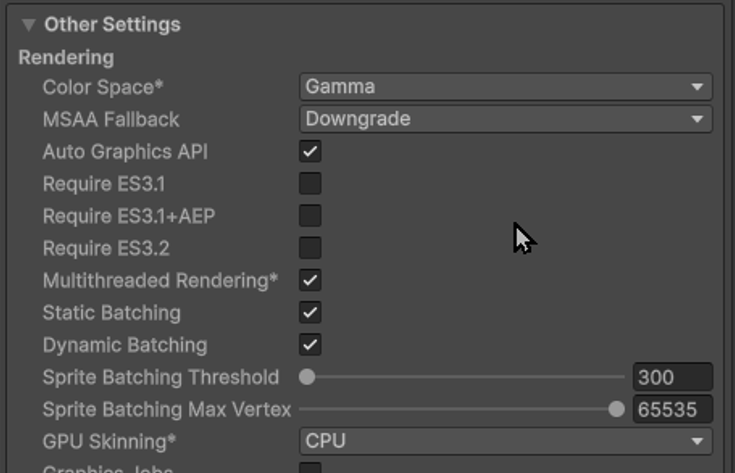735x473 pixels.
Task: Open the GPU Skinning dropdown
Action: [505, 441]
